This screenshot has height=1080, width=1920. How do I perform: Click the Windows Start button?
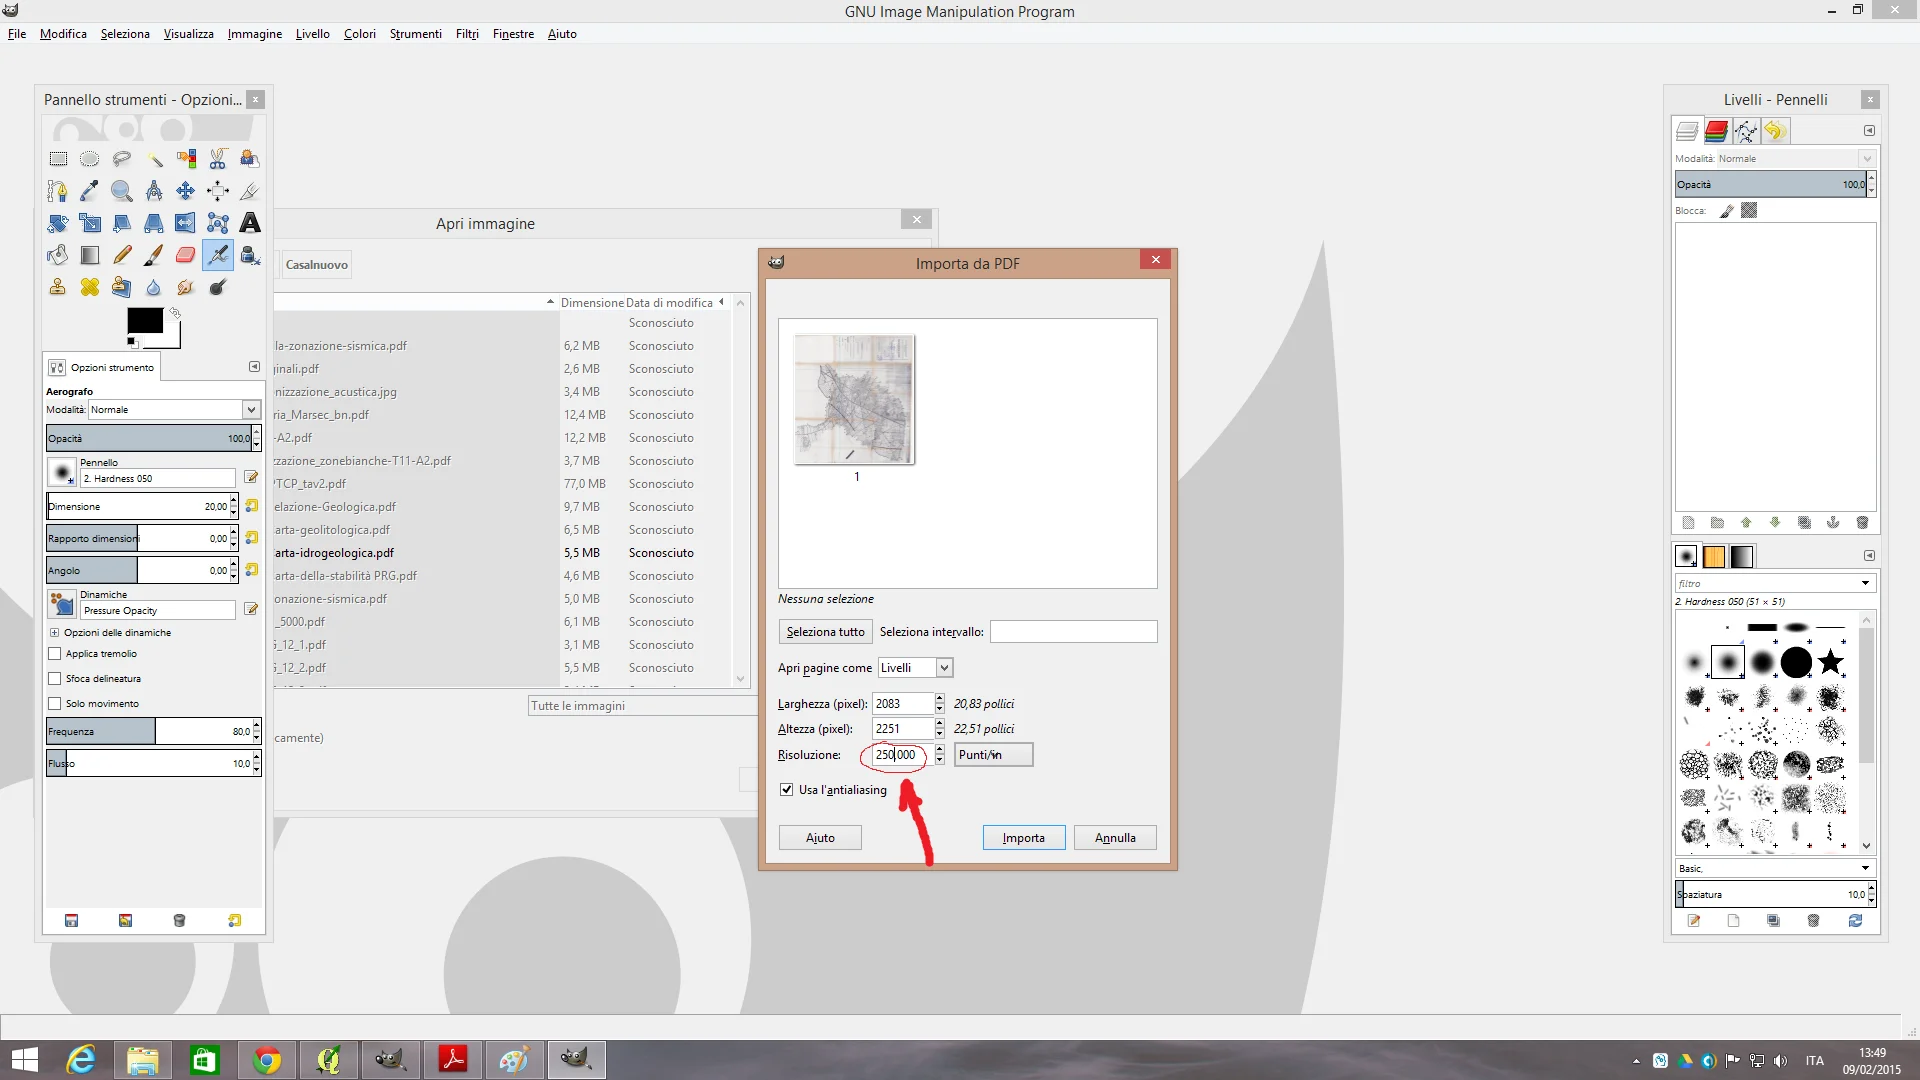[24, 1059]
